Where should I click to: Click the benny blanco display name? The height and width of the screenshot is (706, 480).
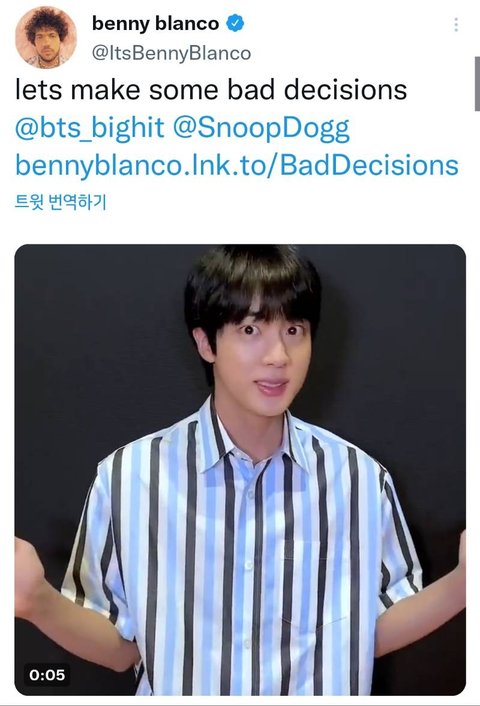155,23
